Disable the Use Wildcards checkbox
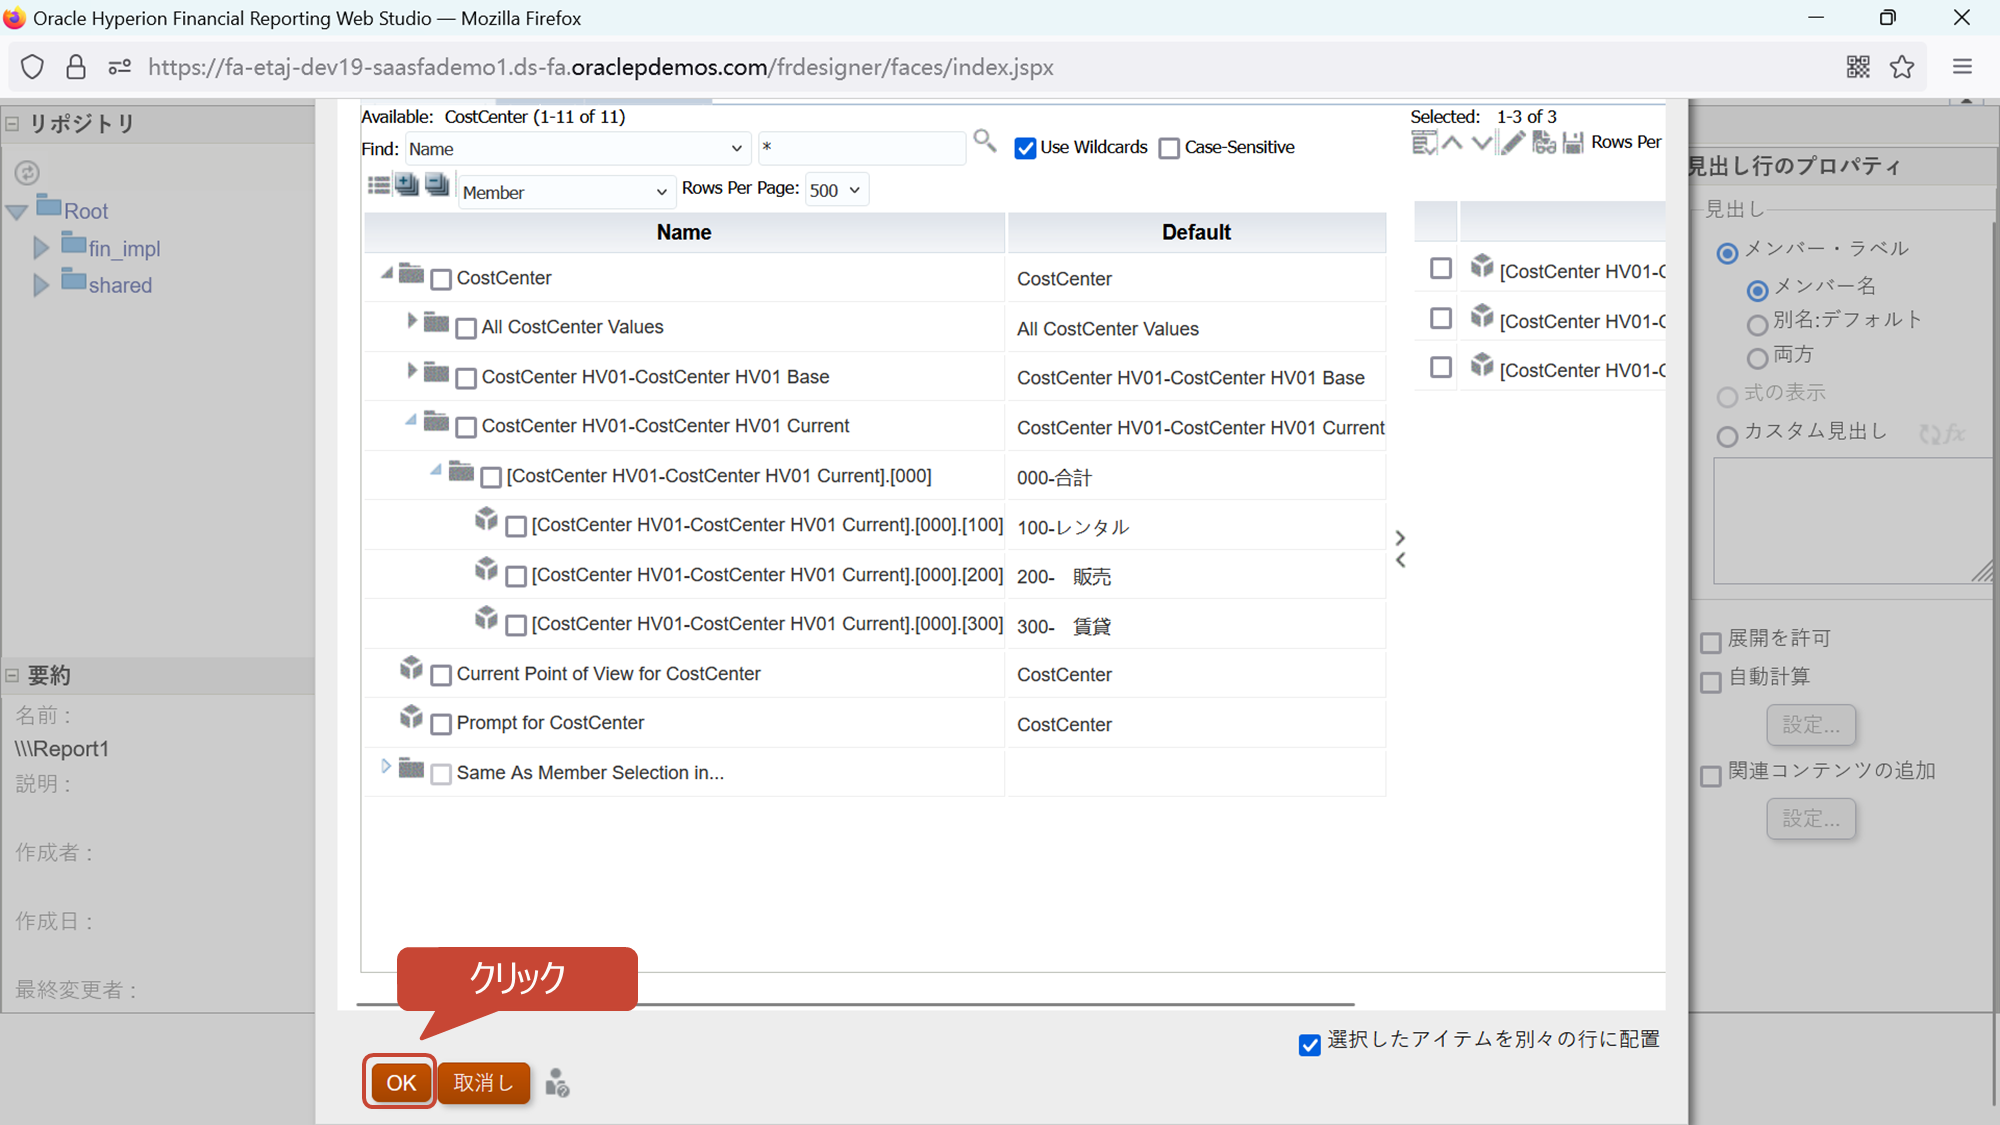 (1025, 148)
